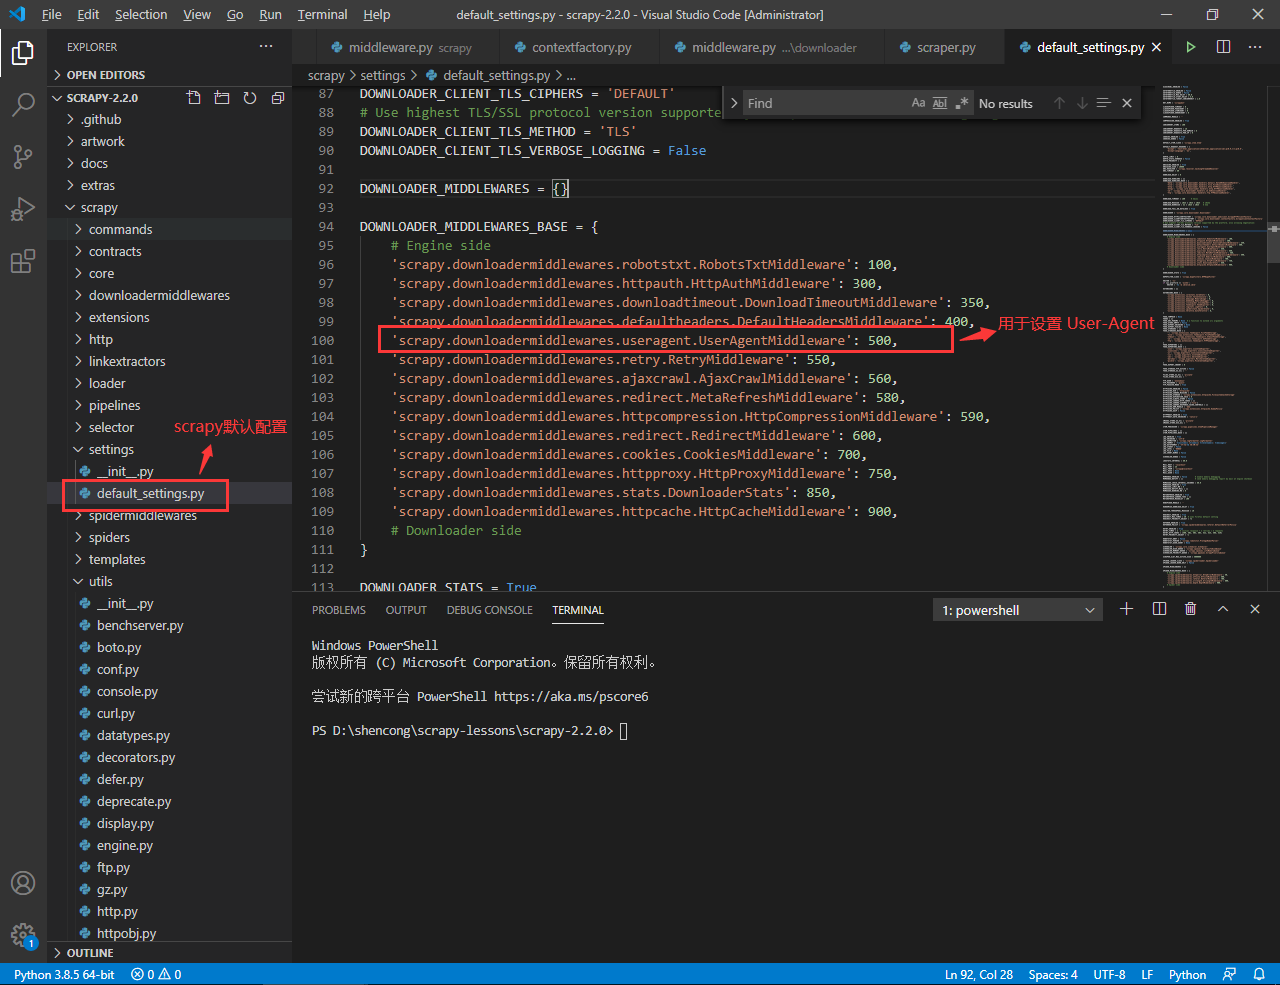Image resolution: width=1280 pixels, height=985 pixels.
Task: Go to previous find match
Action: (1059, 103)
